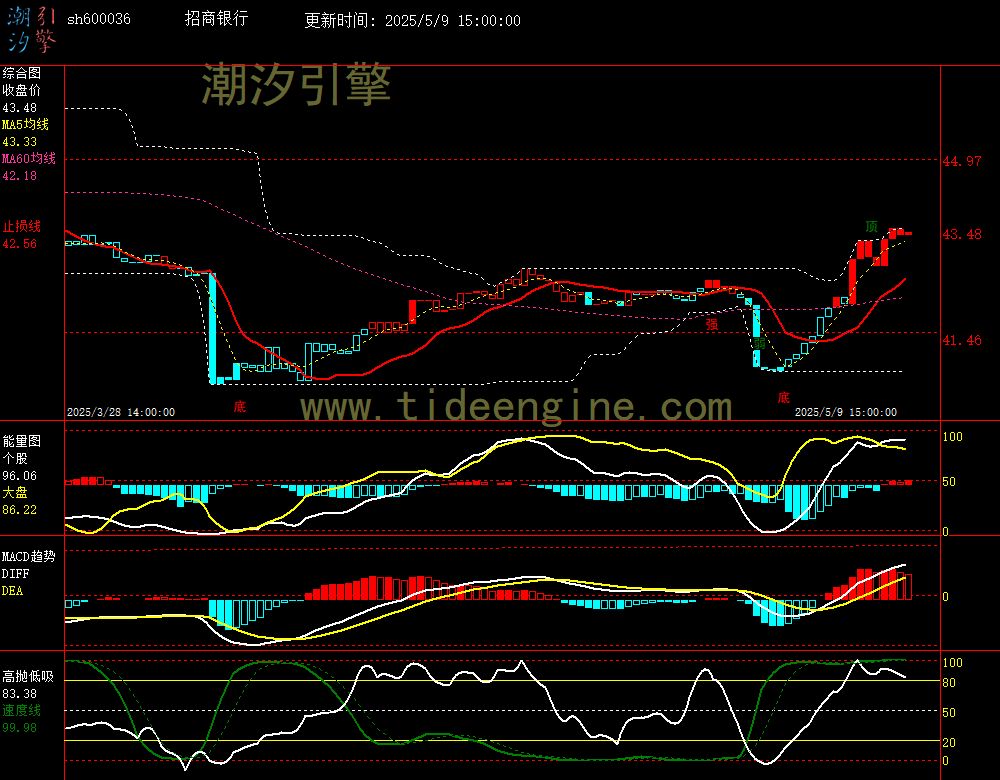Click the MA5均线 legend label
This screenshot has width=1000, height=780.
coord(25,124)
